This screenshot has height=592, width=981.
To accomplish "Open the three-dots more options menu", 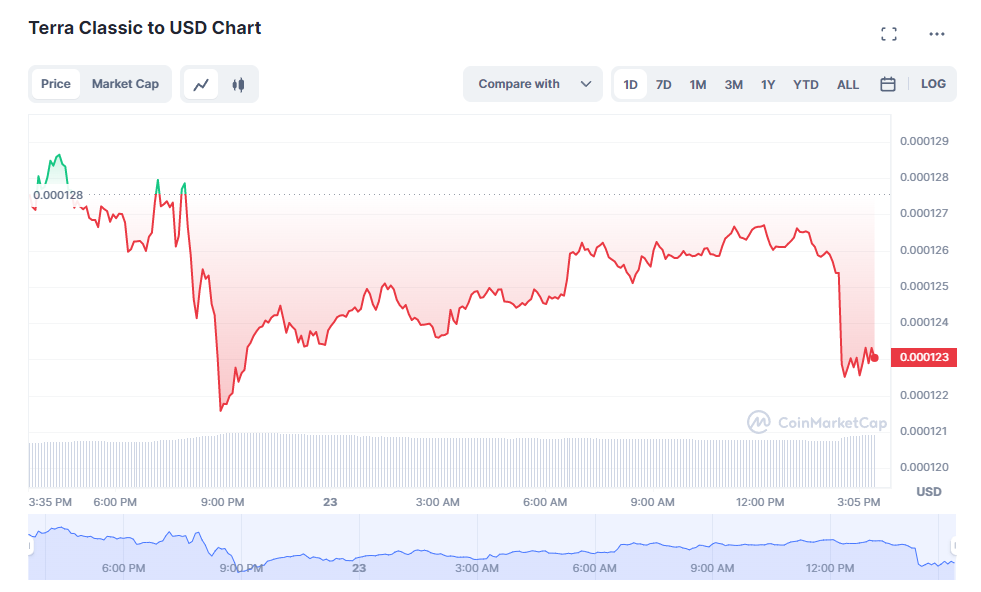I will (x=936, y=34).
